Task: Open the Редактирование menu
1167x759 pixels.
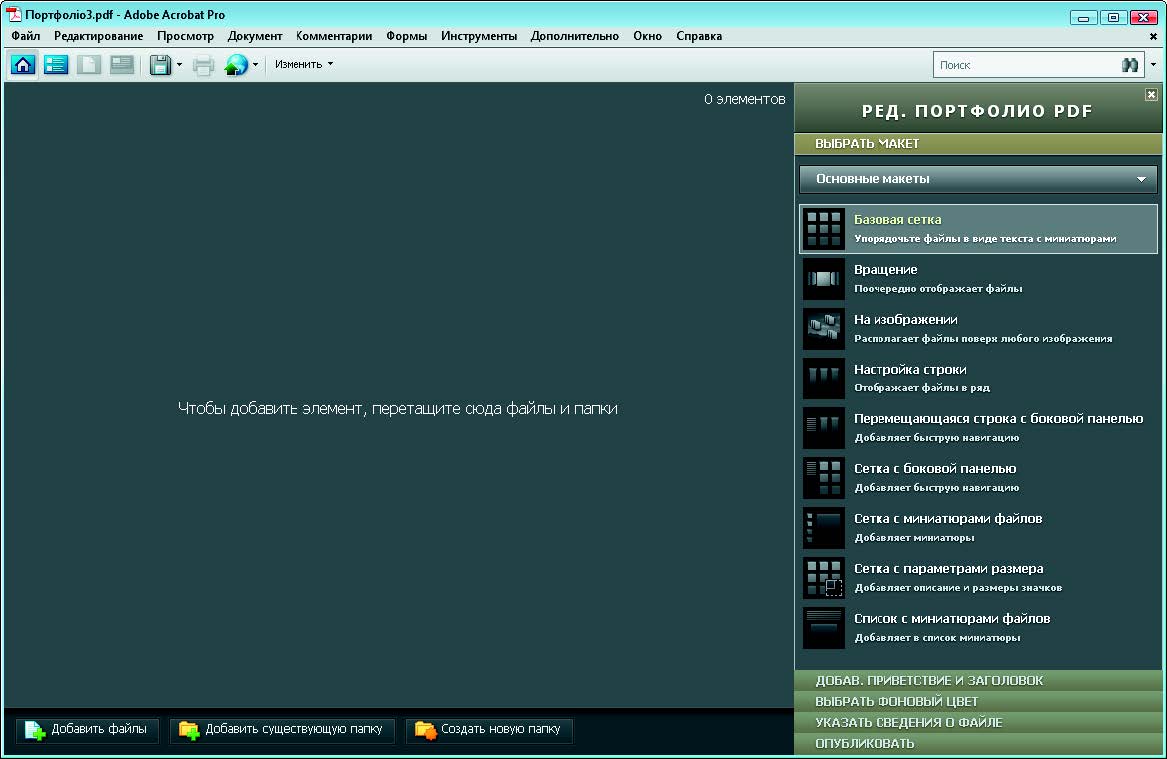Action: (98, 36)
